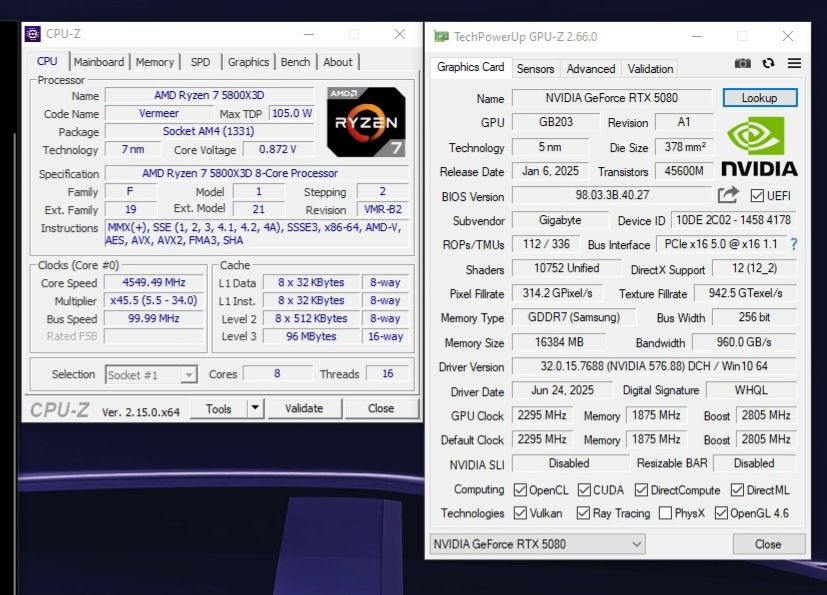Toggle DirectML checkbox
This screenshot has height=595, width=827.
click(737, 490)
